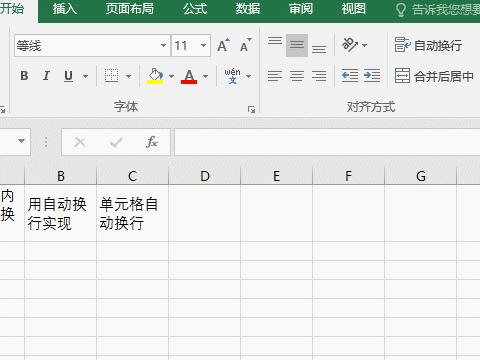Apply red font color
The width and height of the screenshot is (480, 360).
189,76
